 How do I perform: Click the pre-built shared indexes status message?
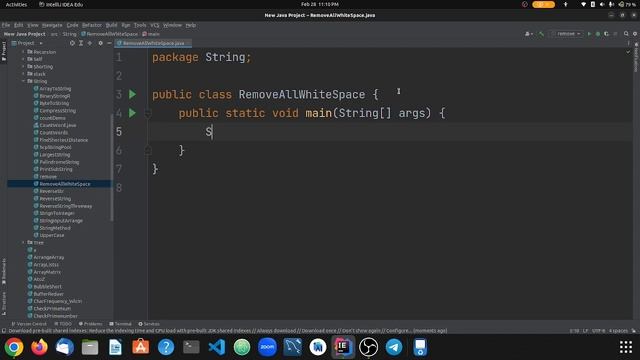228,331
